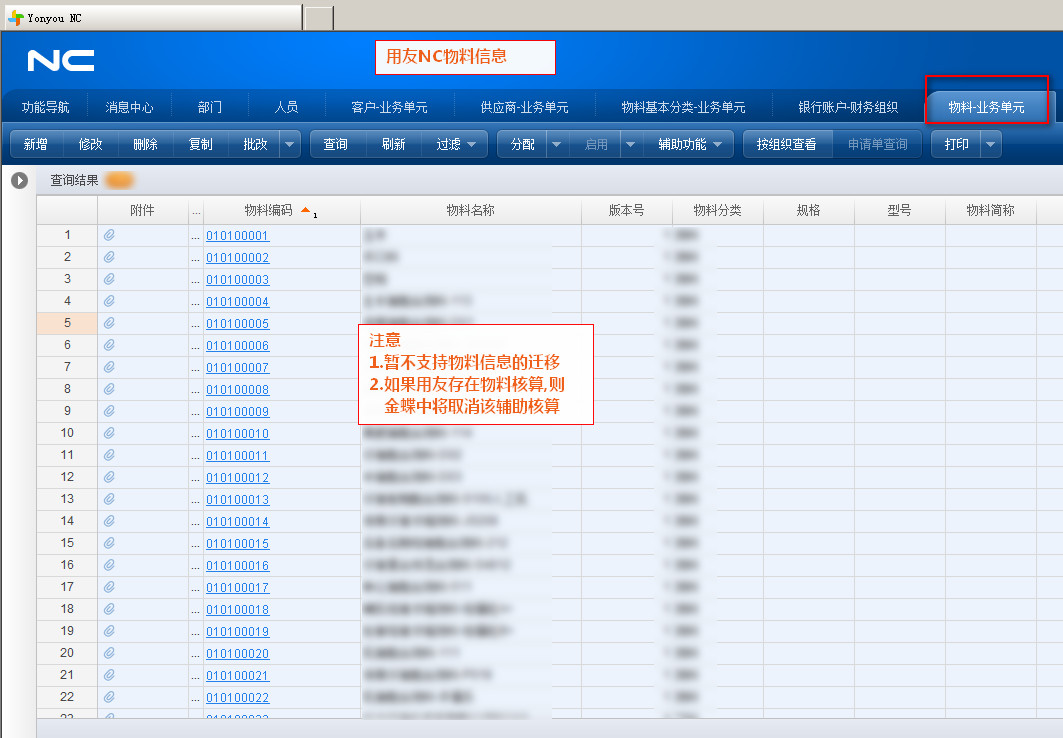The image size is (1063, 738).
Task: Click the paperclip icon in row 20
Action: (x=109, y=653)
